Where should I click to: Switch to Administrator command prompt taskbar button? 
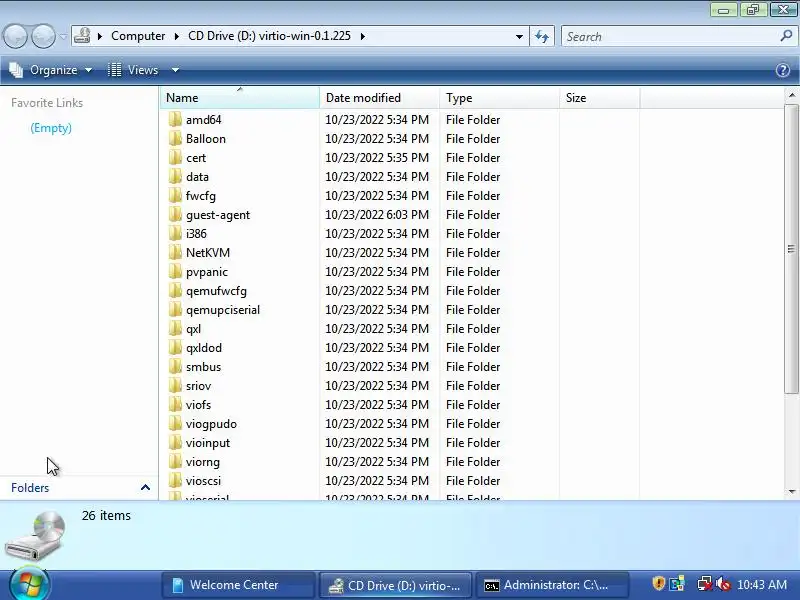pyautogui.click(x=552, y=585)
